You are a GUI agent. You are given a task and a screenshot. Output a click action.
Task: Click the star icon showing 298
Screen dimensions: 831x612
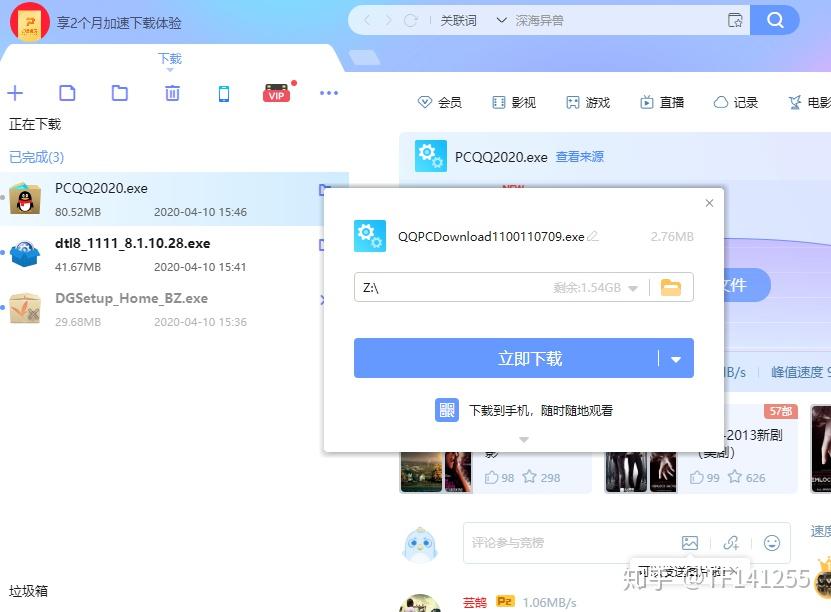(x=529, y=477)
